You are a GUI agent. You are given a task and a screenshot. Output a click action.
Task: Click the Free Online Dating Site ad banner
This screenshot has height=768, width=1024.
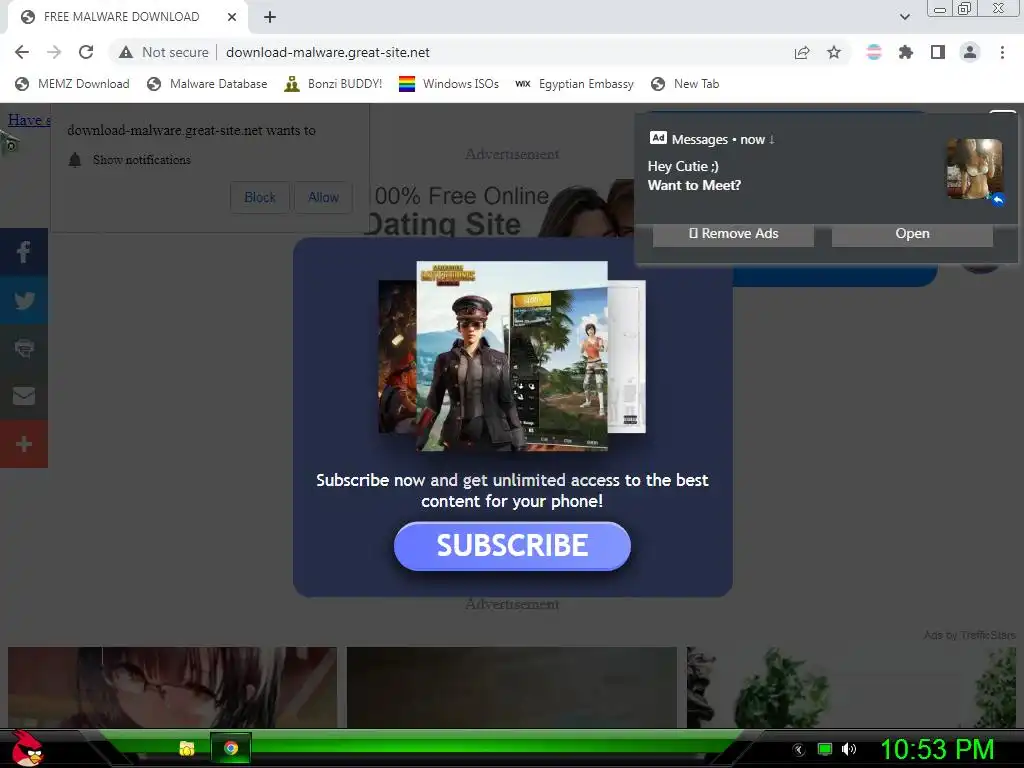(500, 209)
